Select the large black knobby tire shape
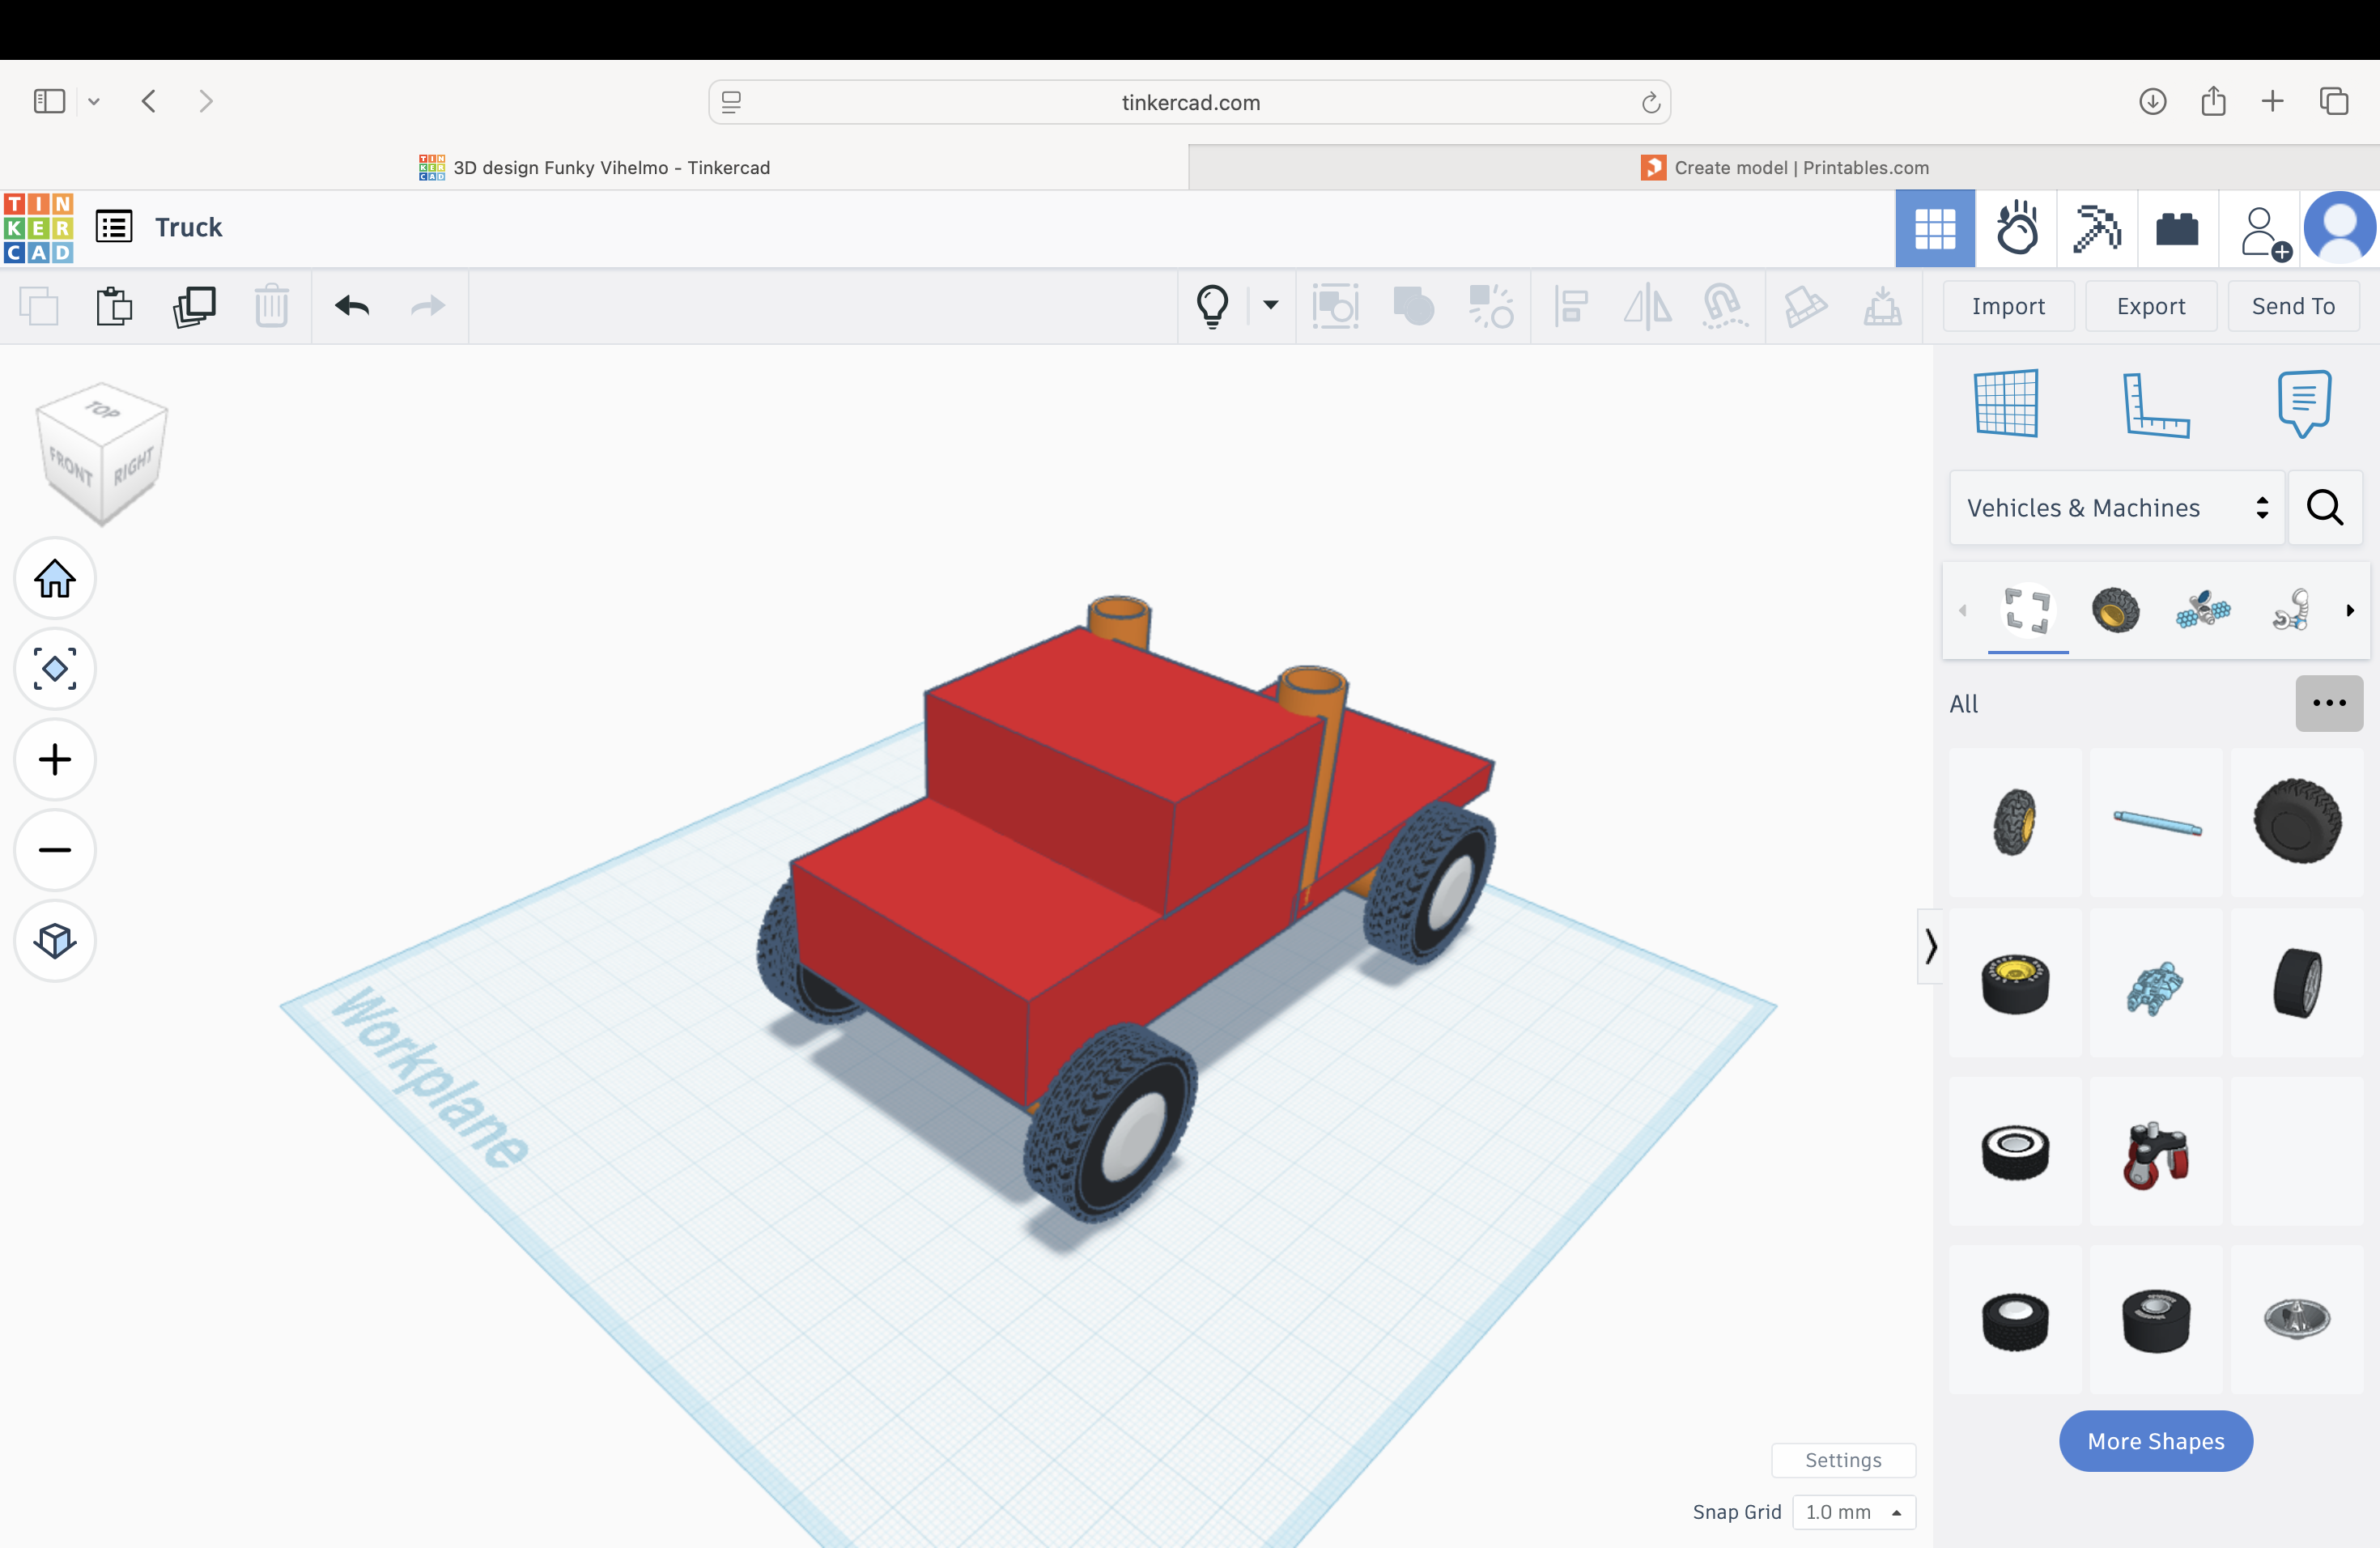Viewport: 2380px width, 1548px height. coord(2297,822)
